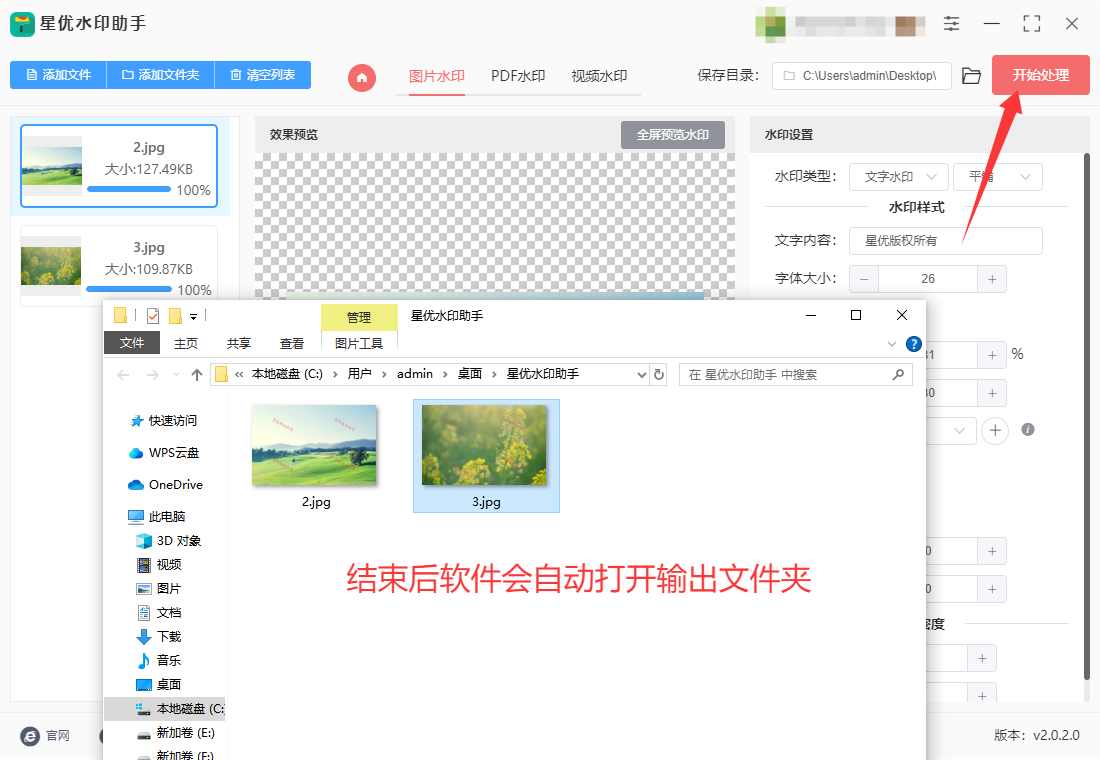The image size is (1100, 760).
Task: Open 音乐 folder in navigation pane
Action: (x=159, y=660)
